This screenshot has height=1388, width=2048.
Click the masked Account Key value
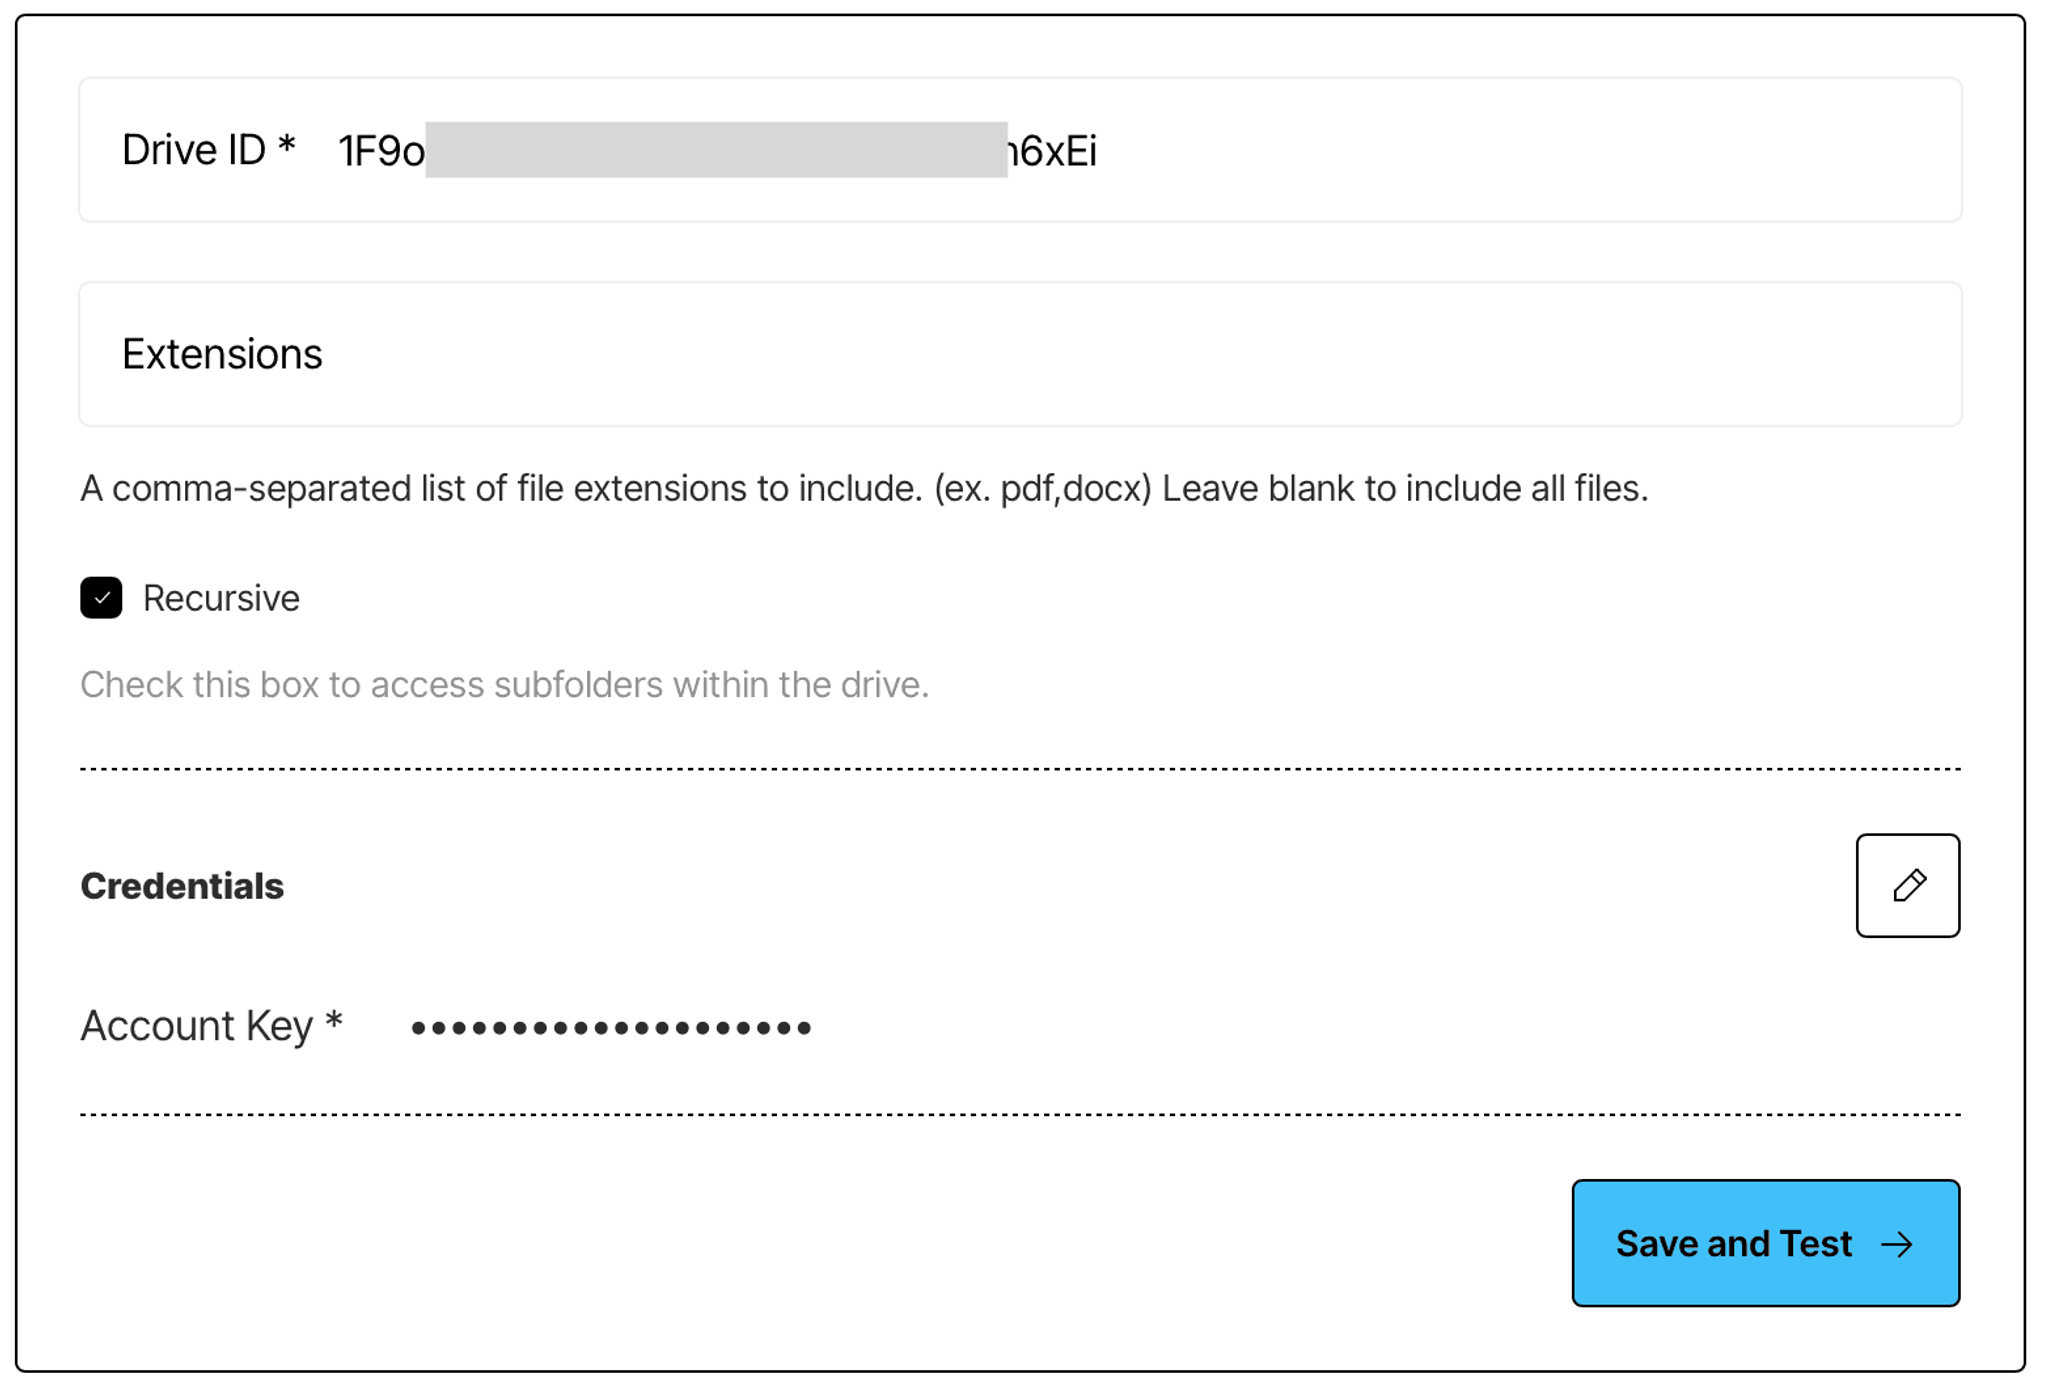click(x=611, y=1027)
